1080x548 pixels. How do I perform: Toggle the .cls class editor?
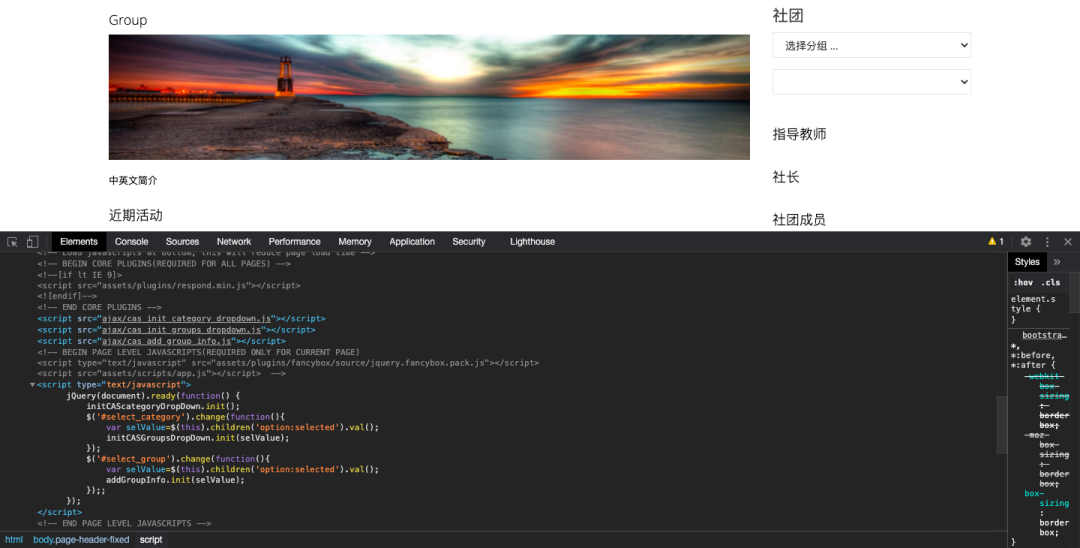pyautogui.click(x=1050, y=282)
